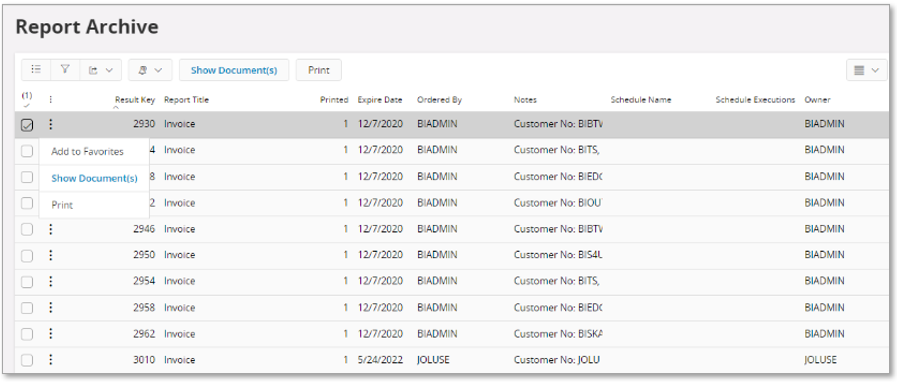The image size is (897, 382).
Task: Click result key 2946 cell
Action: coord(144,229)
